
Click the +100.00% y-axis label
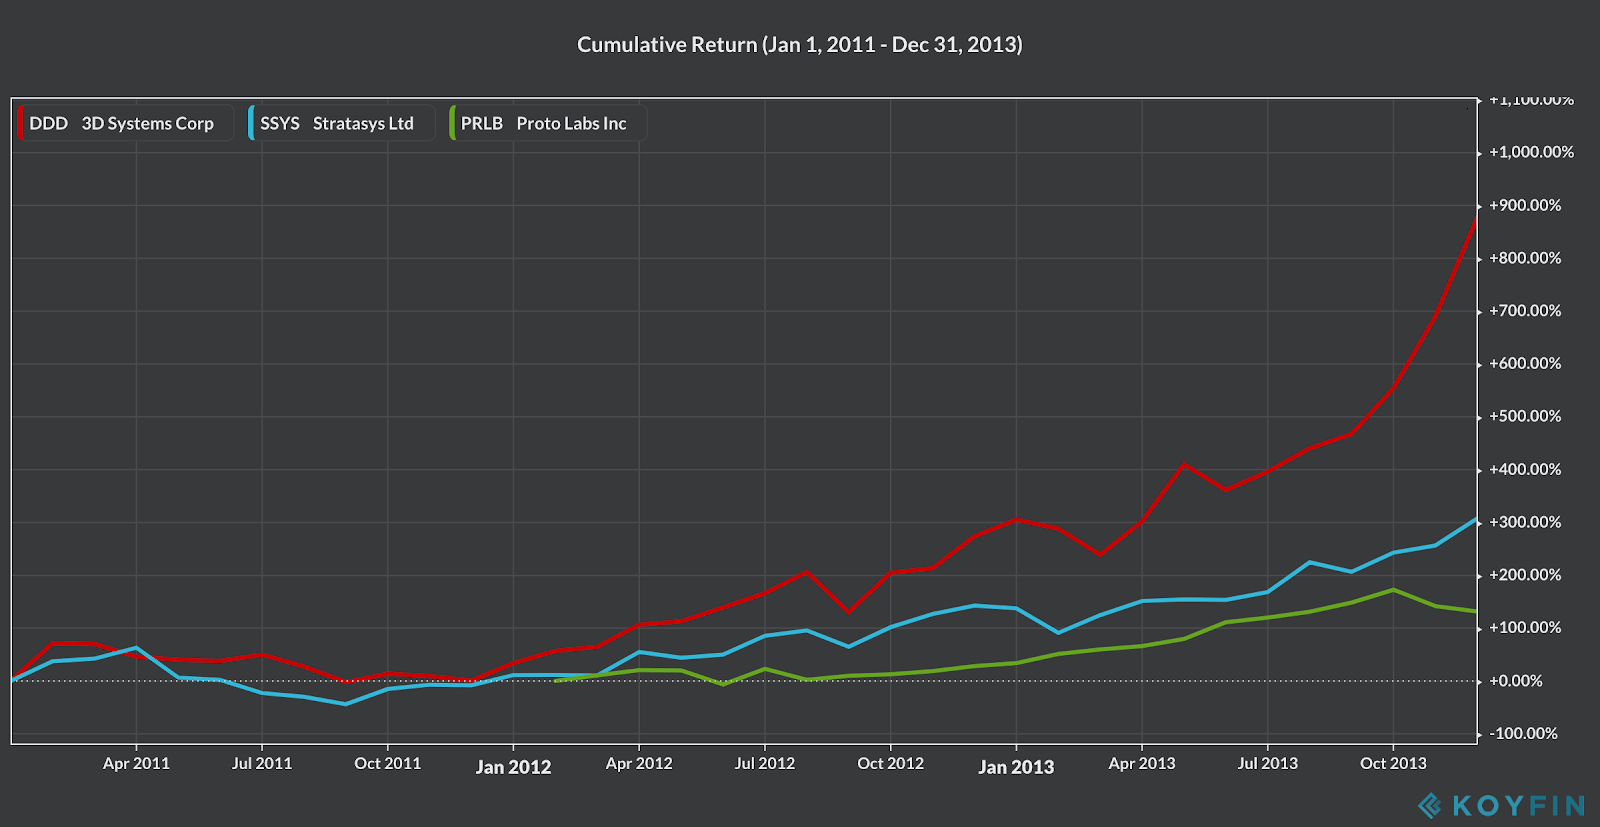tap(1525, 628)
